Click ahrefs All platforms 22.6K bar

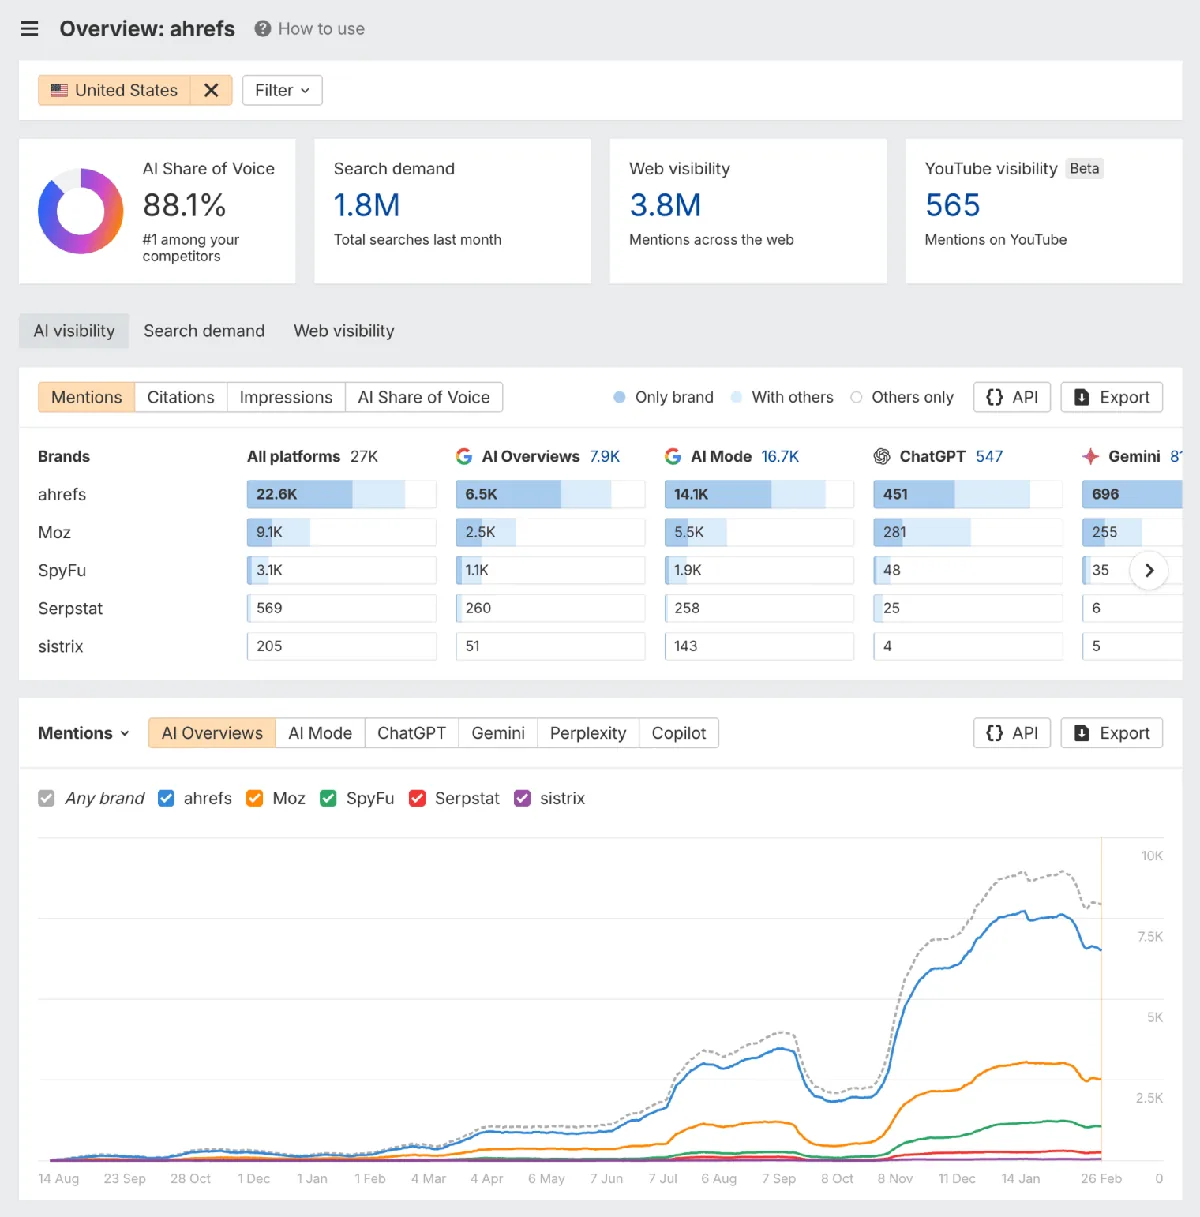[342, 494]
